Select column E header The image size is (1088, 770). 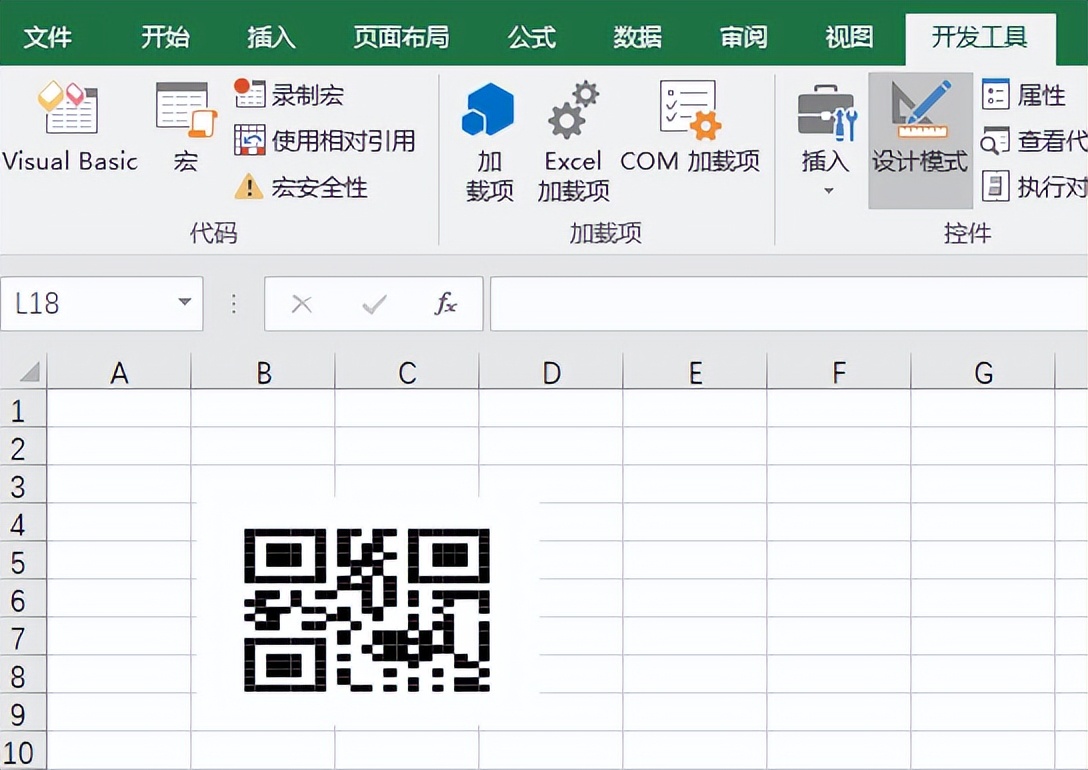pyautogui.click(x=695, y=373)
